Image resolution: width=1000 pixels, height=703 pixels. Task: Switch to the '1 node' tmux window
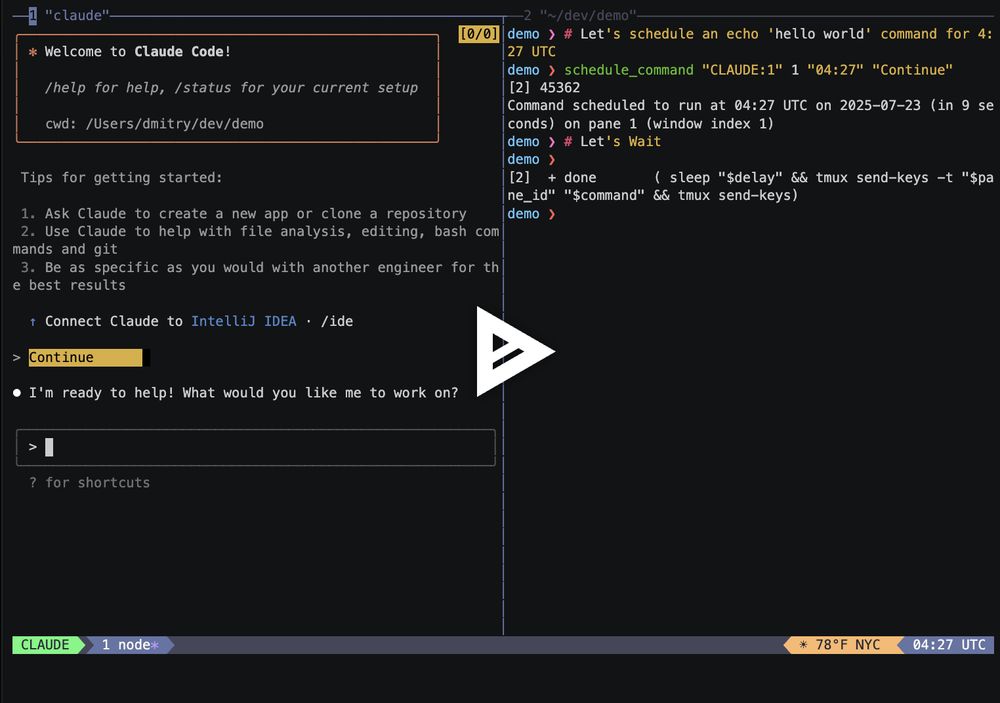click(x=130, y=645)
